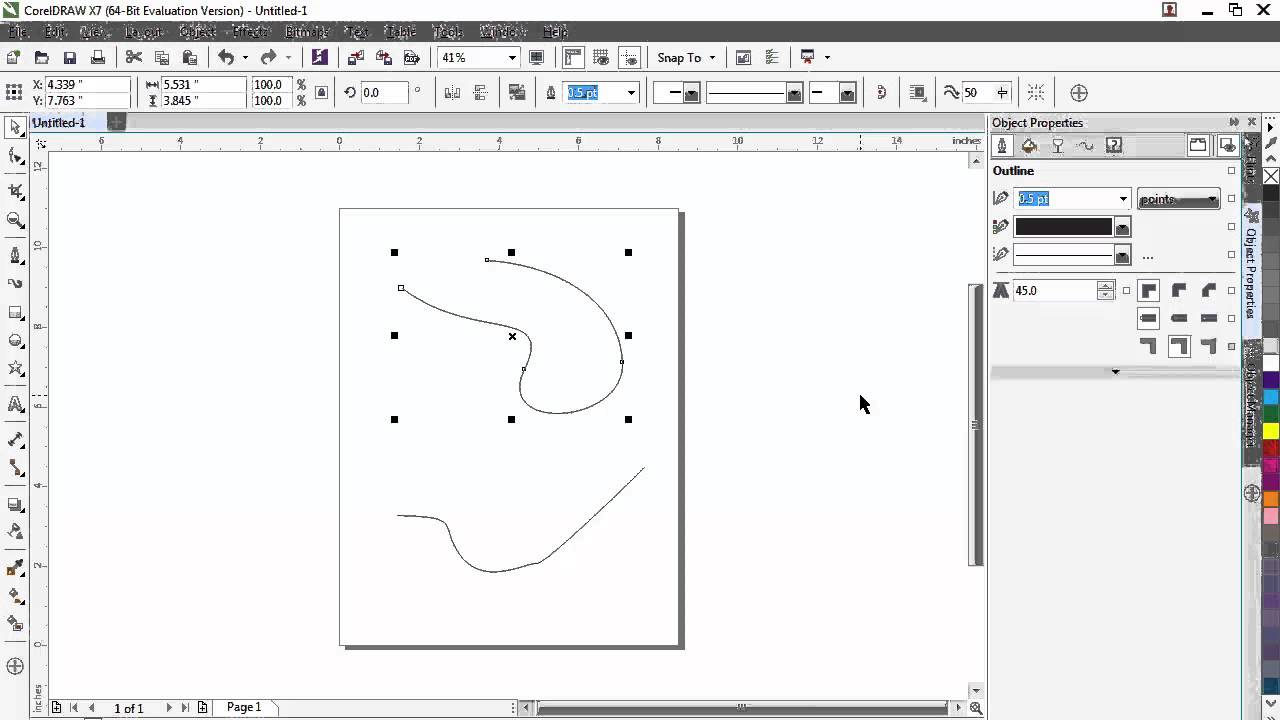1280x720 pixels.
Task: Click the Undo button
Action: click(x=226, y=58)
